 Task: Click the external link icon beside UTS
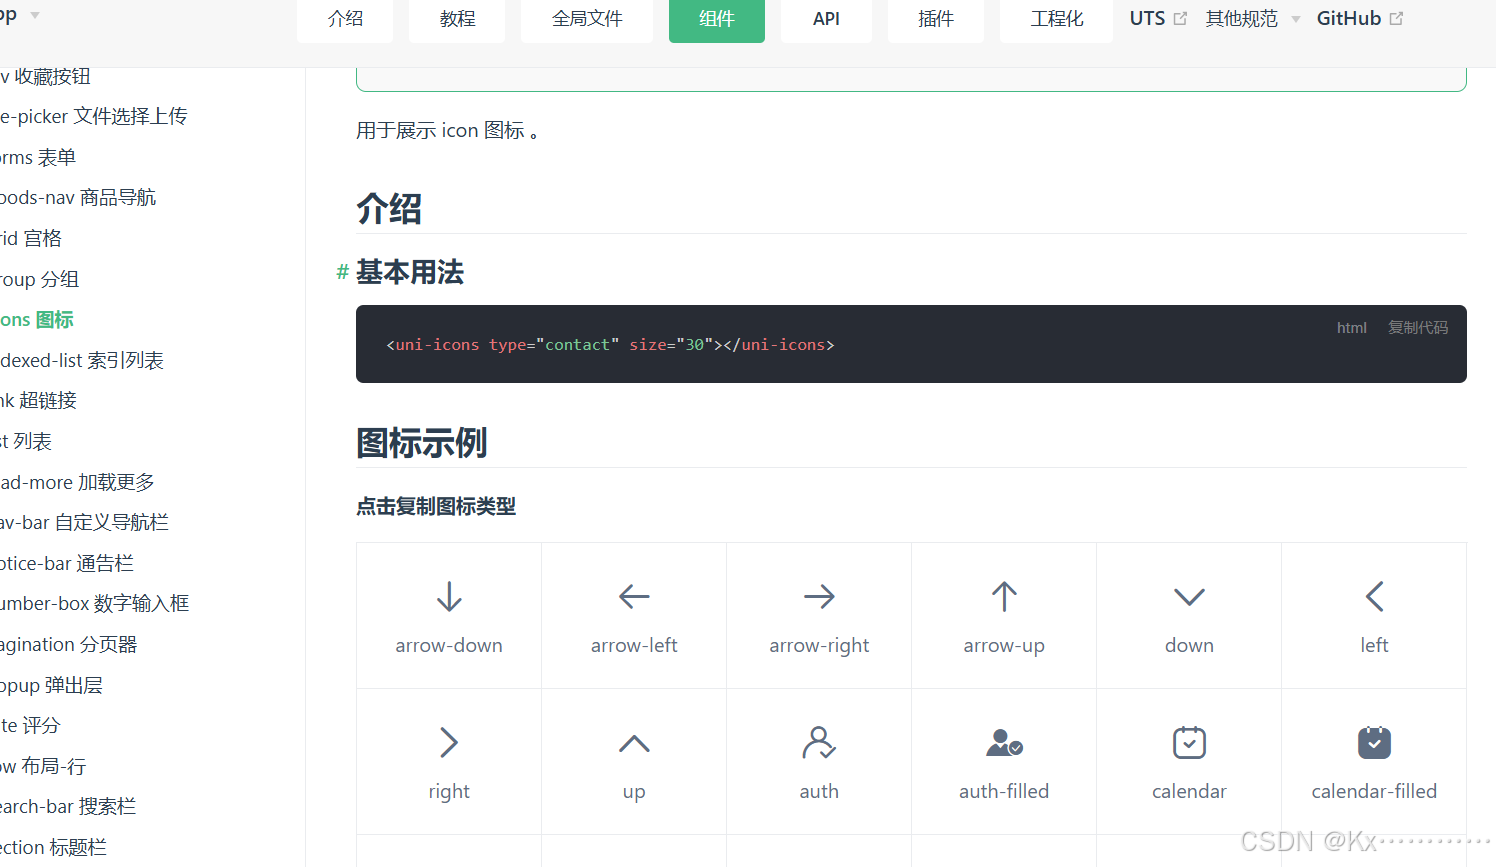[x=1180, y=18]
